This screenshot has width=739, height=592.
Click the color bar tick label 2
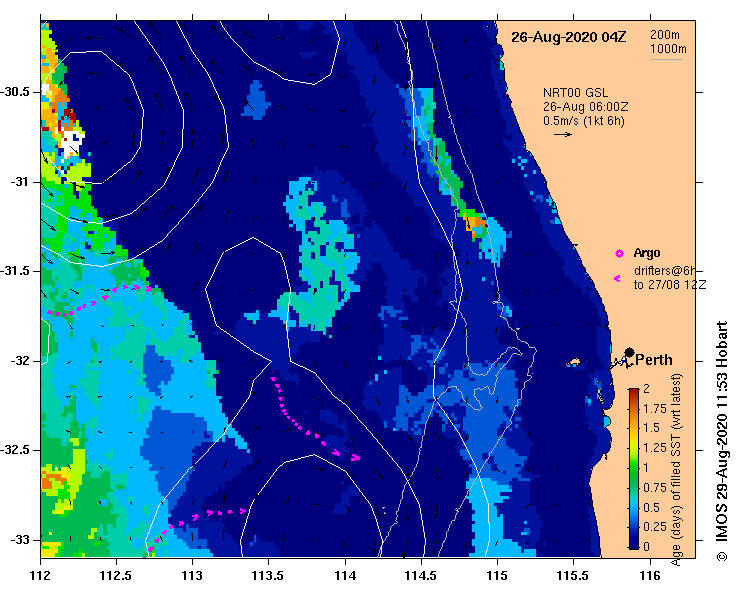pos(646,388)
